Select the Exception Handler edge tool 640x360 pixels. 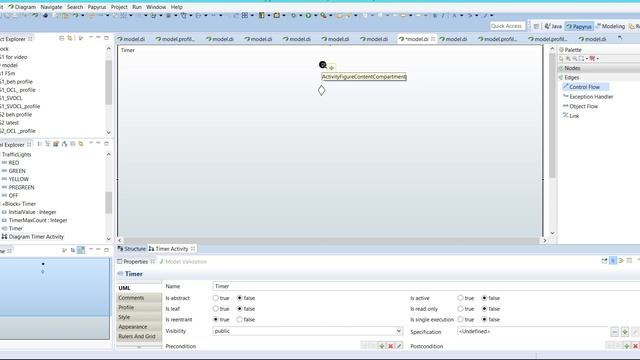pos(588,97)
